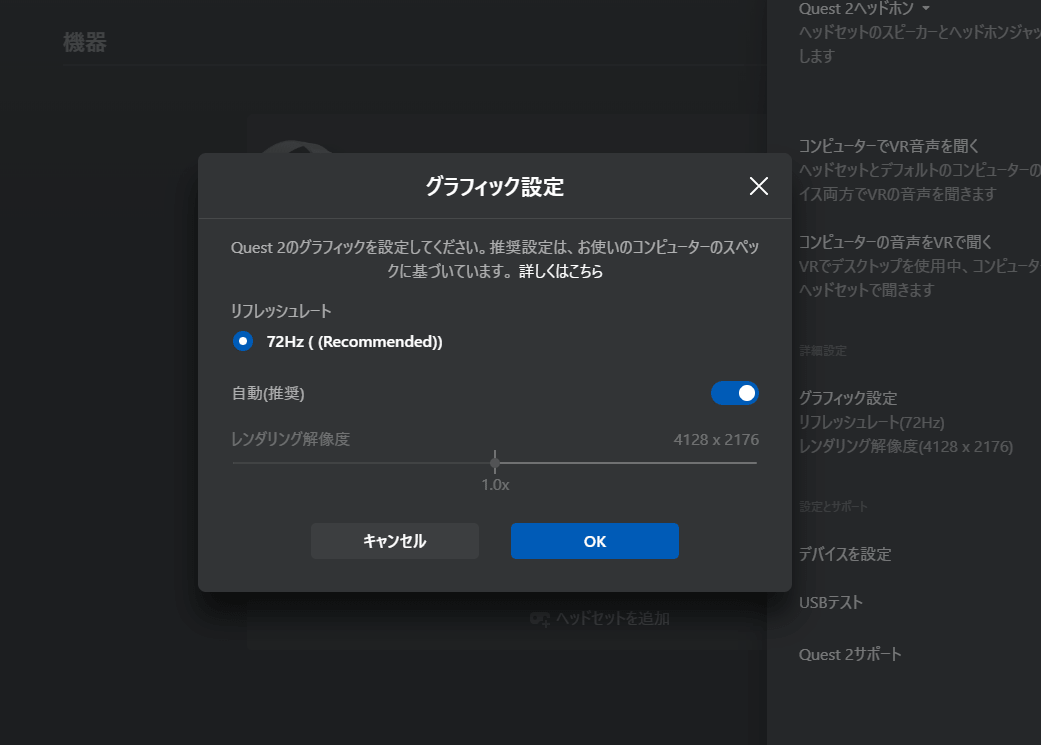1041x745 pixels.
Task: Click the 機器 page heading
Action: [84, 42]
